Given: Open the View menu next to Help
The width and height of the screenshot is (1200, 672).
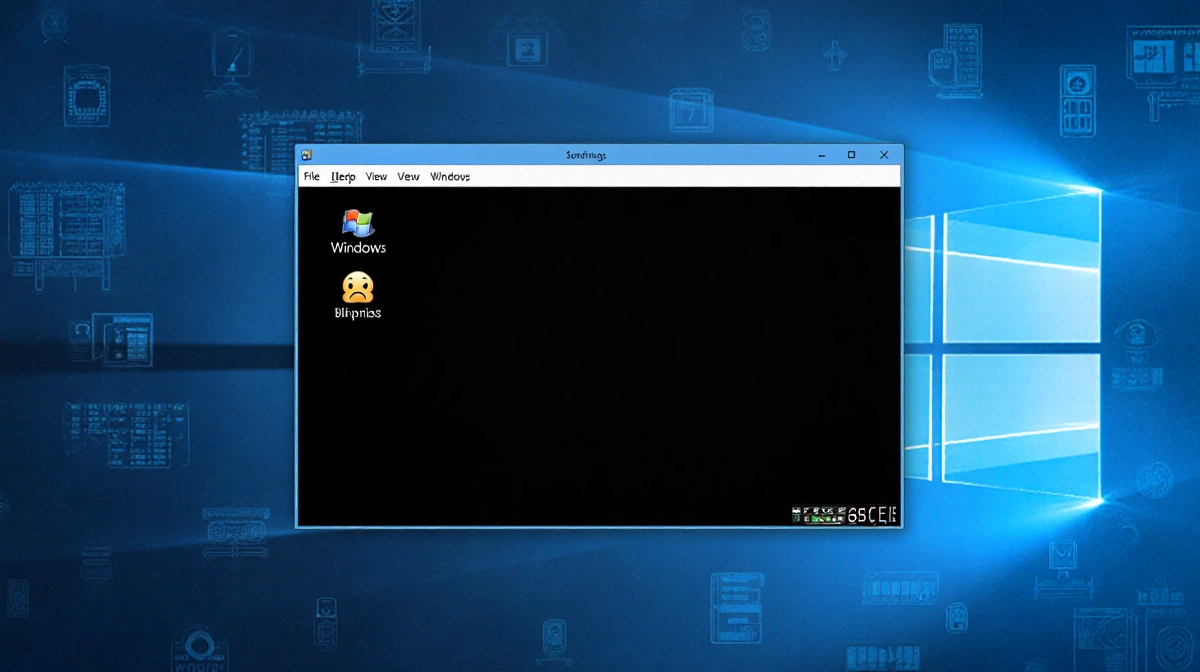Looking at the screenshot, I should pyautogui.click(x=376, y=177).
